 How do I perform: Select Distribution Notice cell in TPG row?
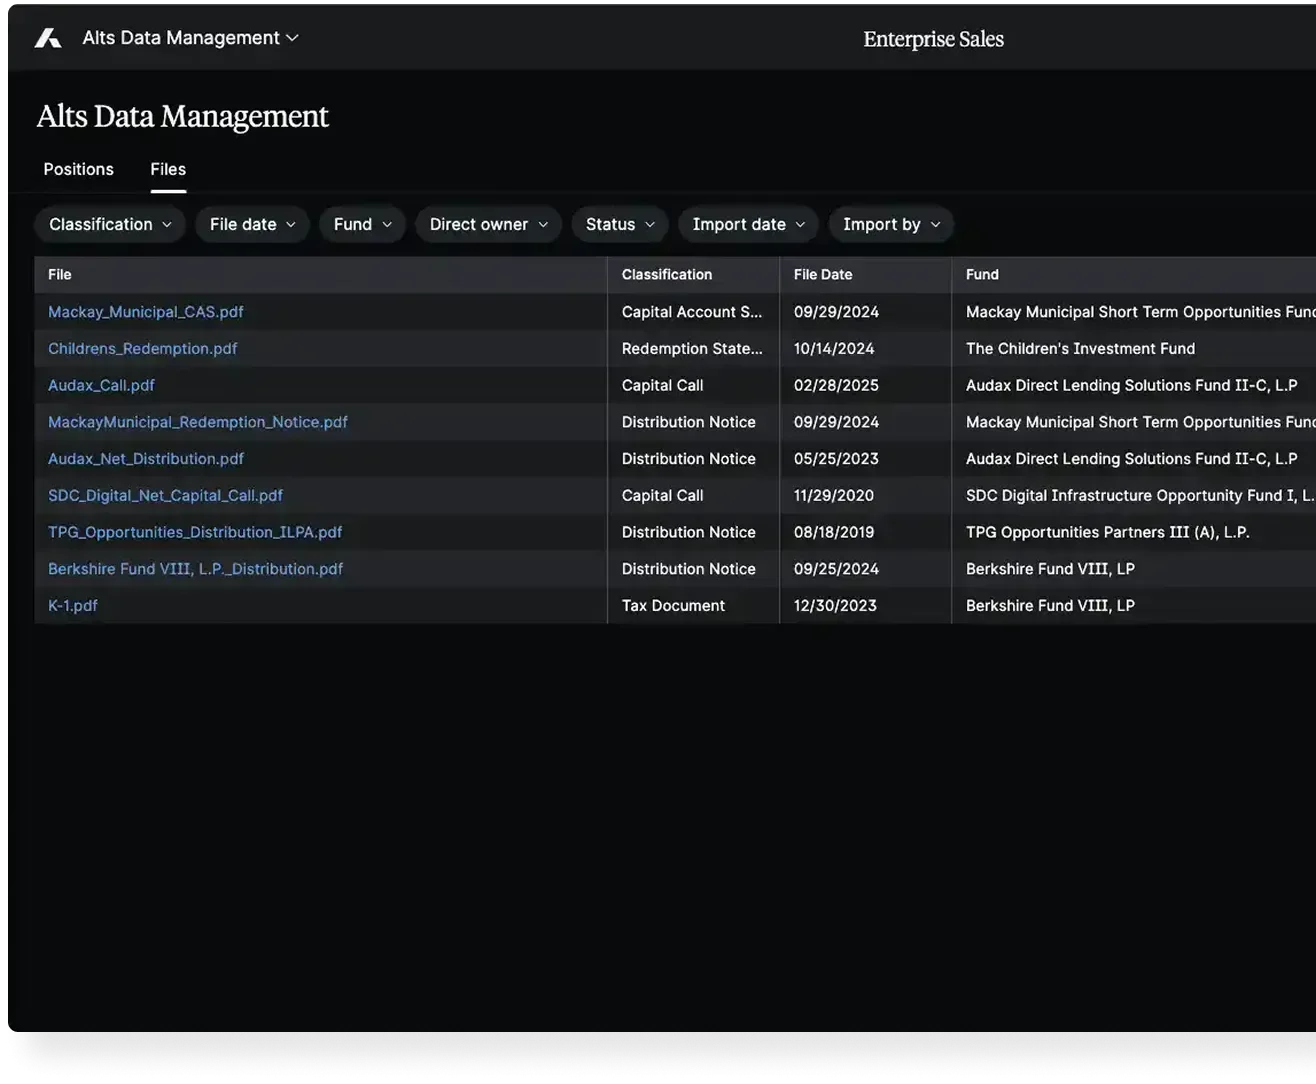[693, 532]
